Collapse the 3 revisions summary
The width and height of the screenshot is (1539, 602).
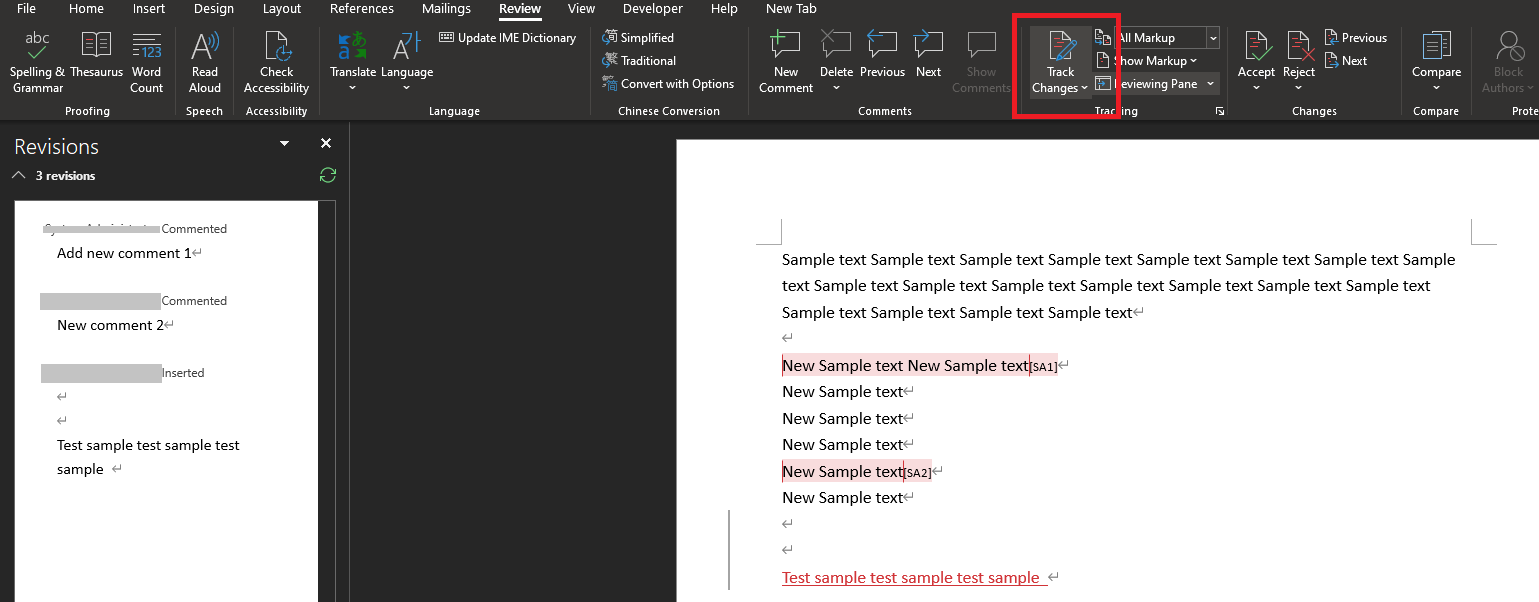[18, 175]
